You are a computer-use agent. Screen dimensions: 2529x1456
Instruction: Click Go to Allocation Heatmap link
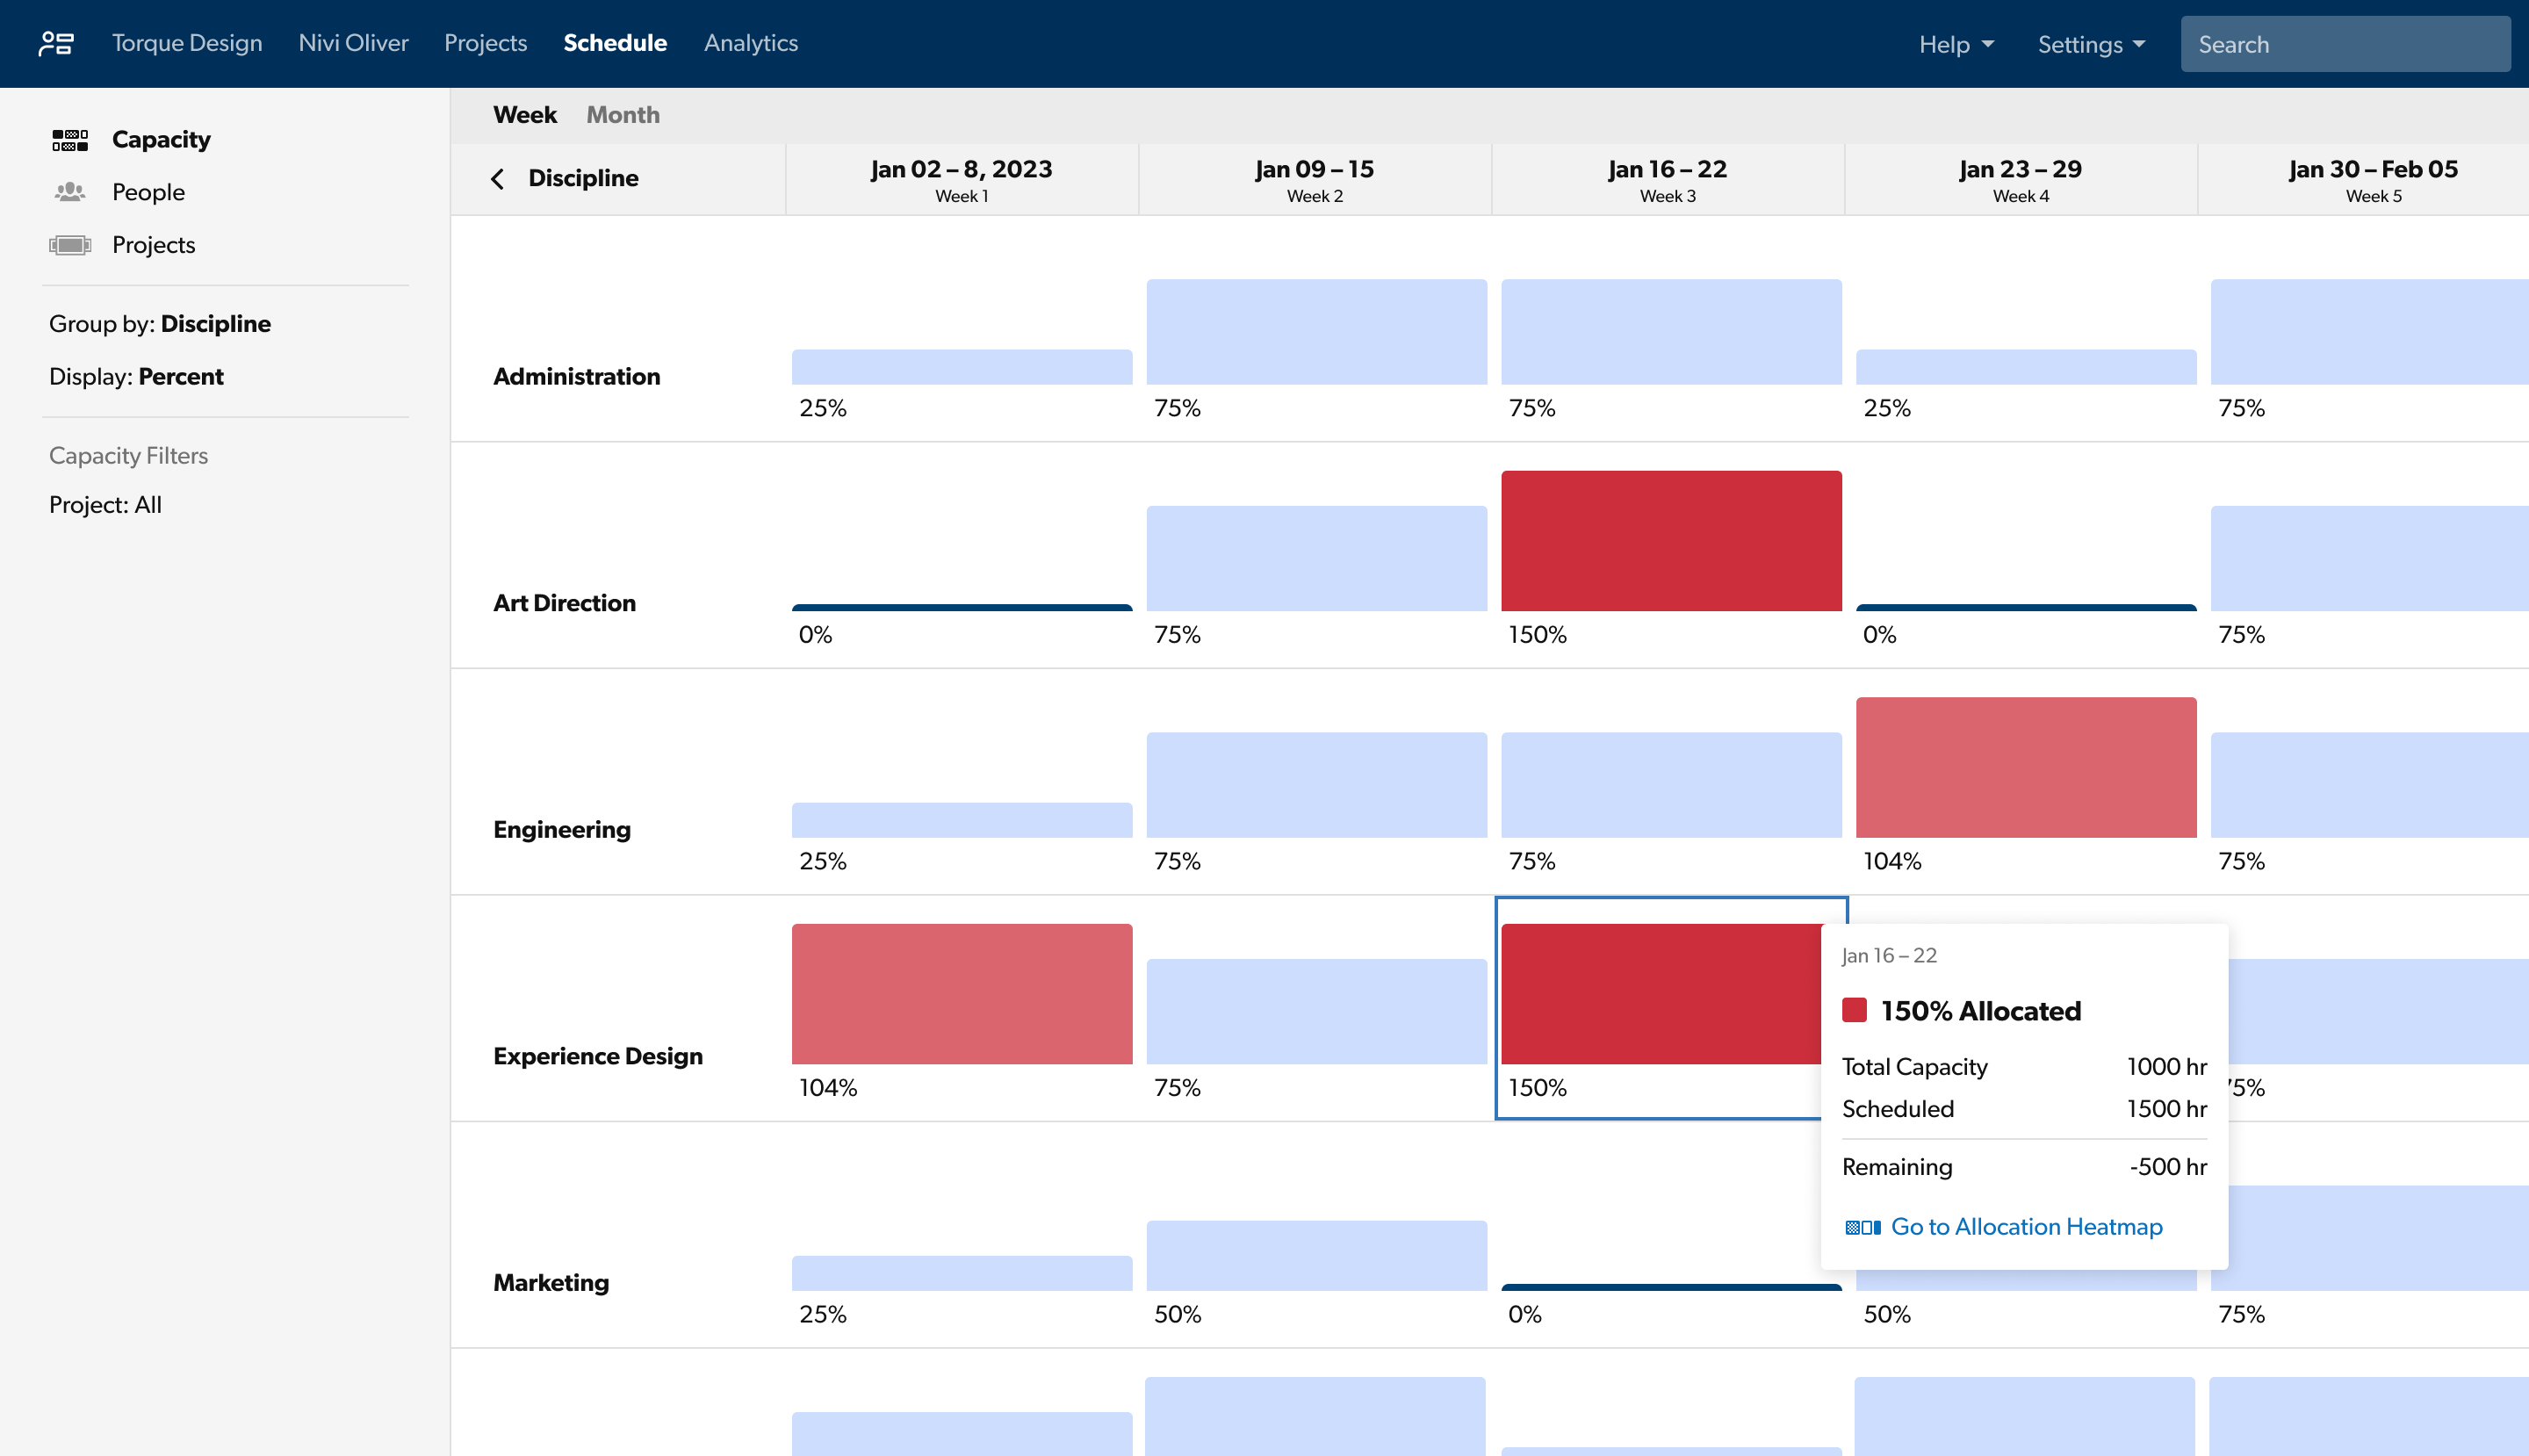tap(2026, 1226)
